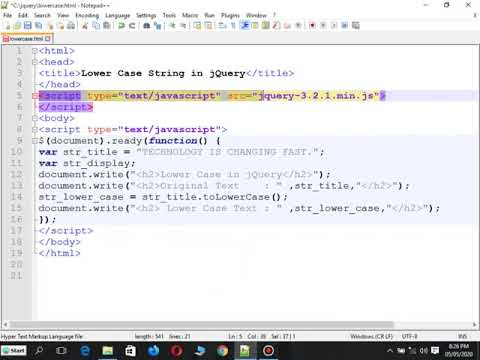Close the lowercase.html tab with its X
480x360 pixels.
tap(48, 39)
